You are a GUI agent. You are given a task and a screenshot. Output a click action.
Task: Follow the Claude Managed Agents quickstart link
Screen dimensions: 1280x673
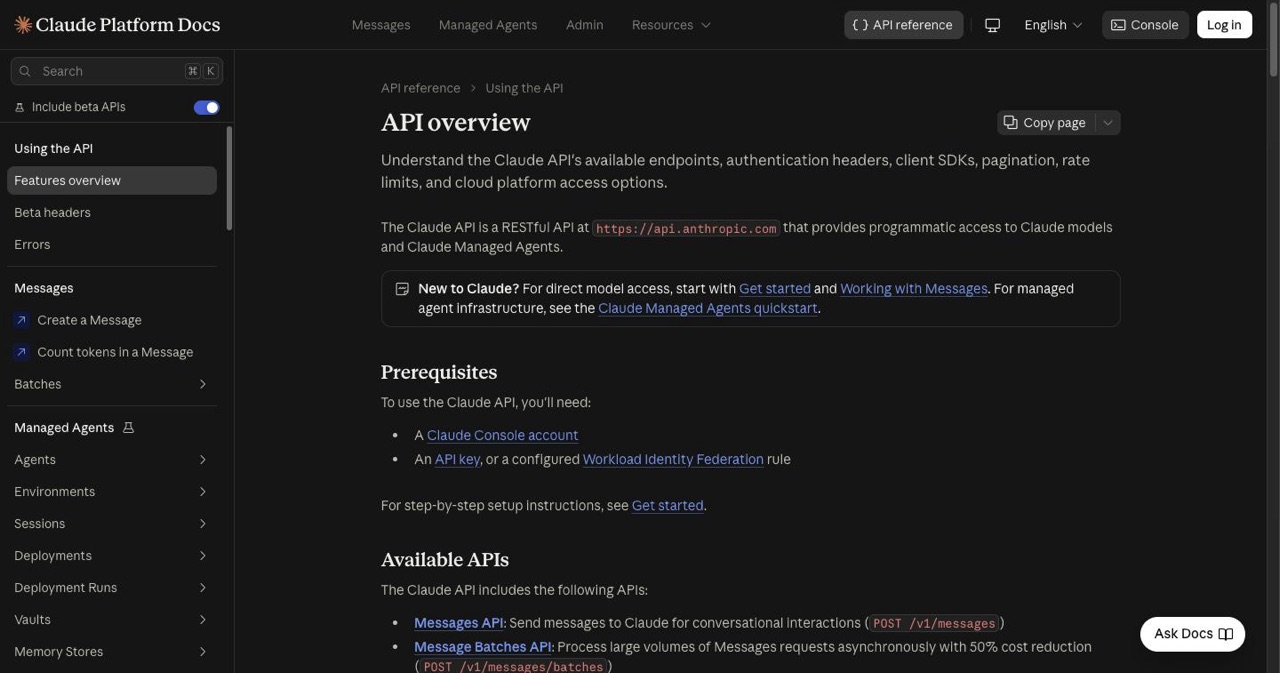[708, 309]
